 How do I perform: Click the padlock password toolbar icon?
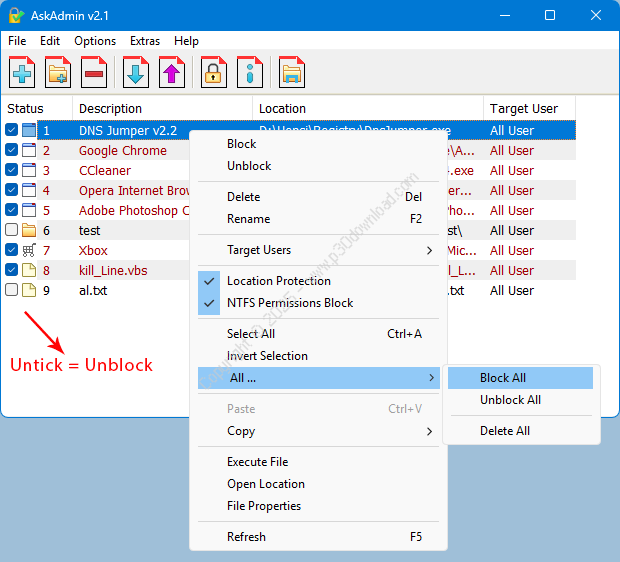[214, 73]
